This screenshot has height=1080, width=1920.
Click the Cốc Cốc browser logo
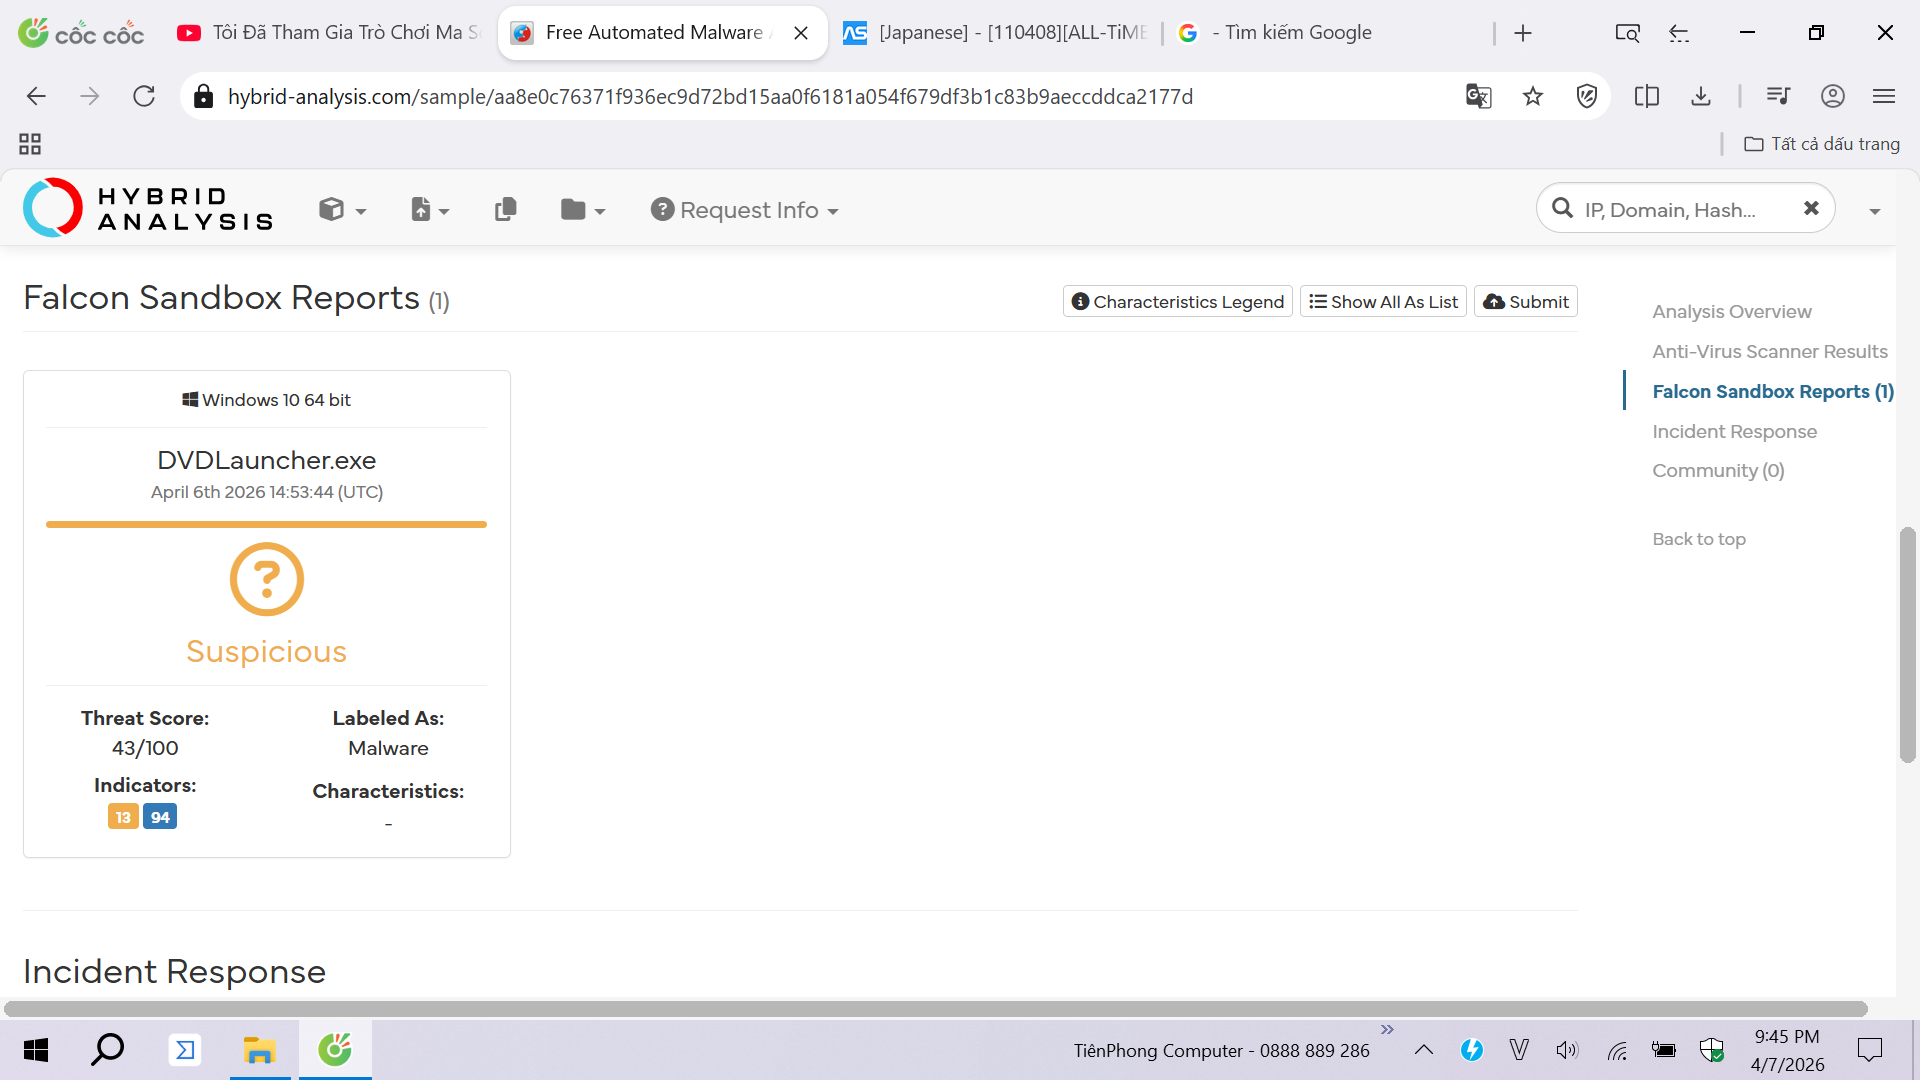[81, 33]
